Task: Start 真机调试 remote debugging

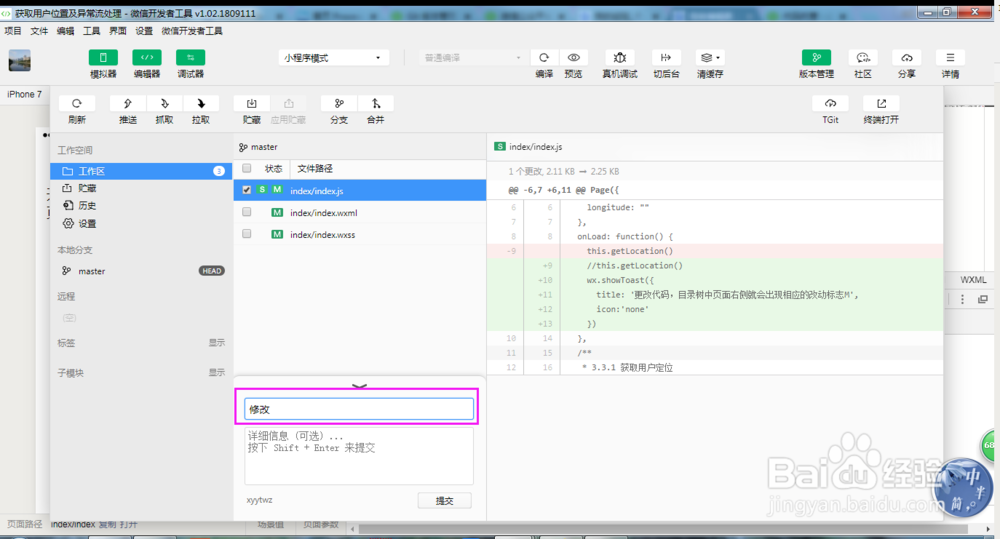Action: [x=620, y=57]
